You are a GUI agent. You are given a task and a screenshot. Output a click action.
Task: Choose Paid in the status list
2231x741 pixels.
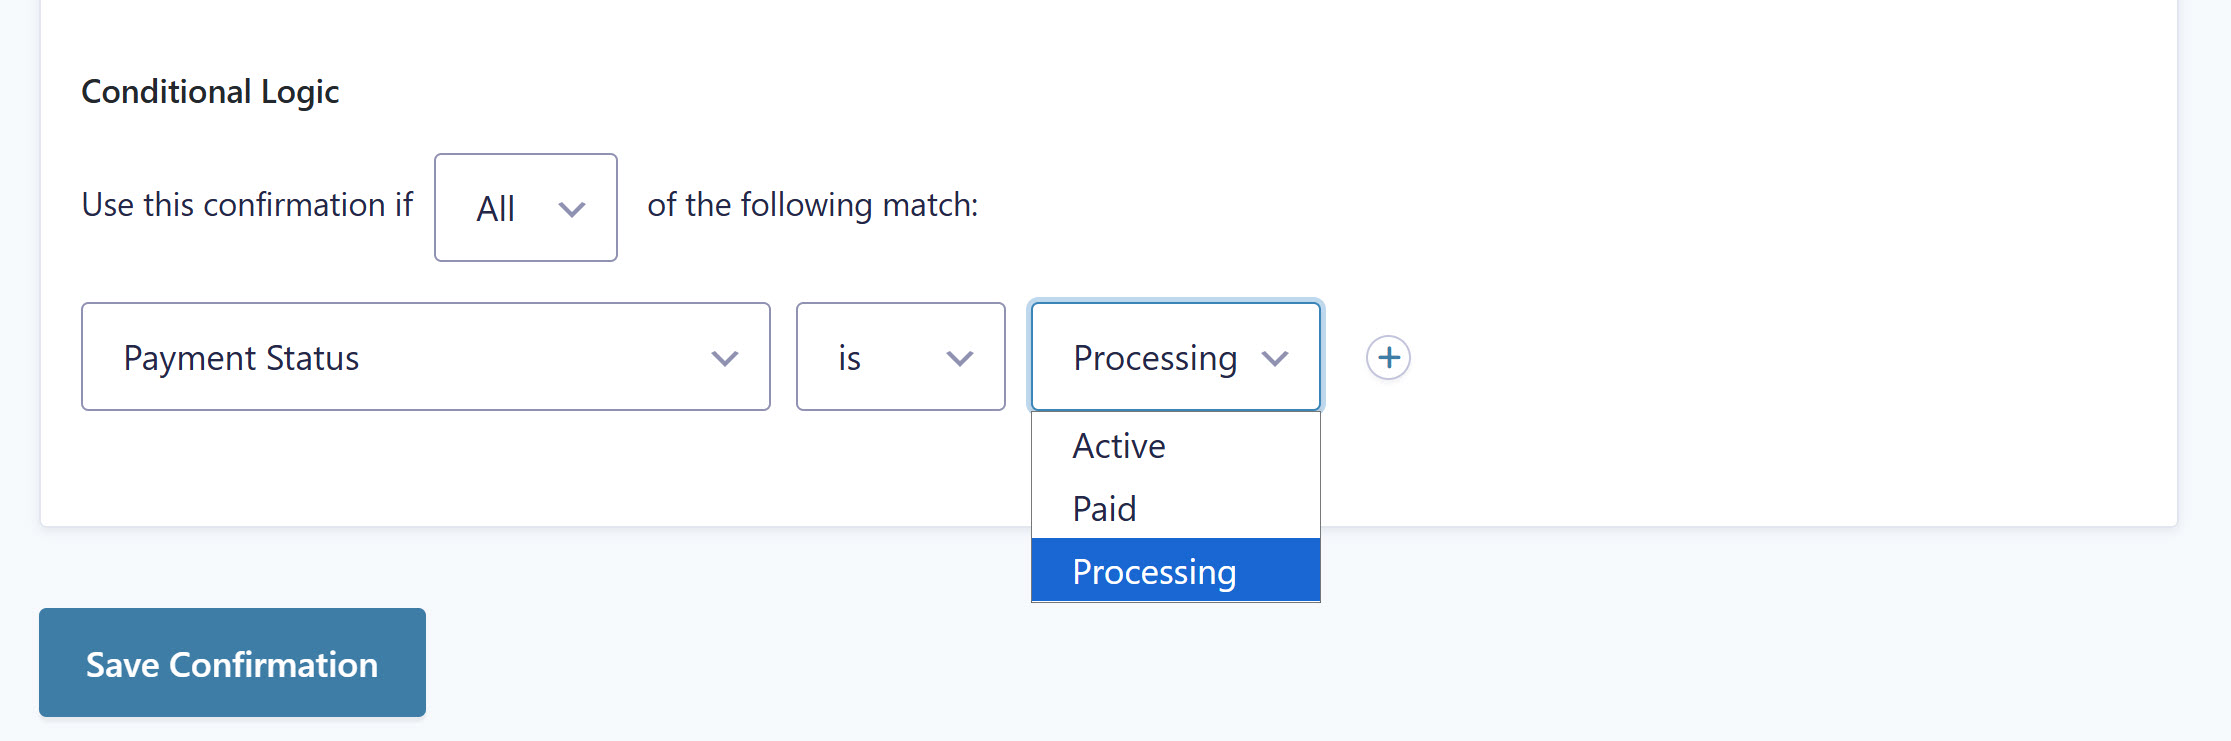pos(1104,509)
